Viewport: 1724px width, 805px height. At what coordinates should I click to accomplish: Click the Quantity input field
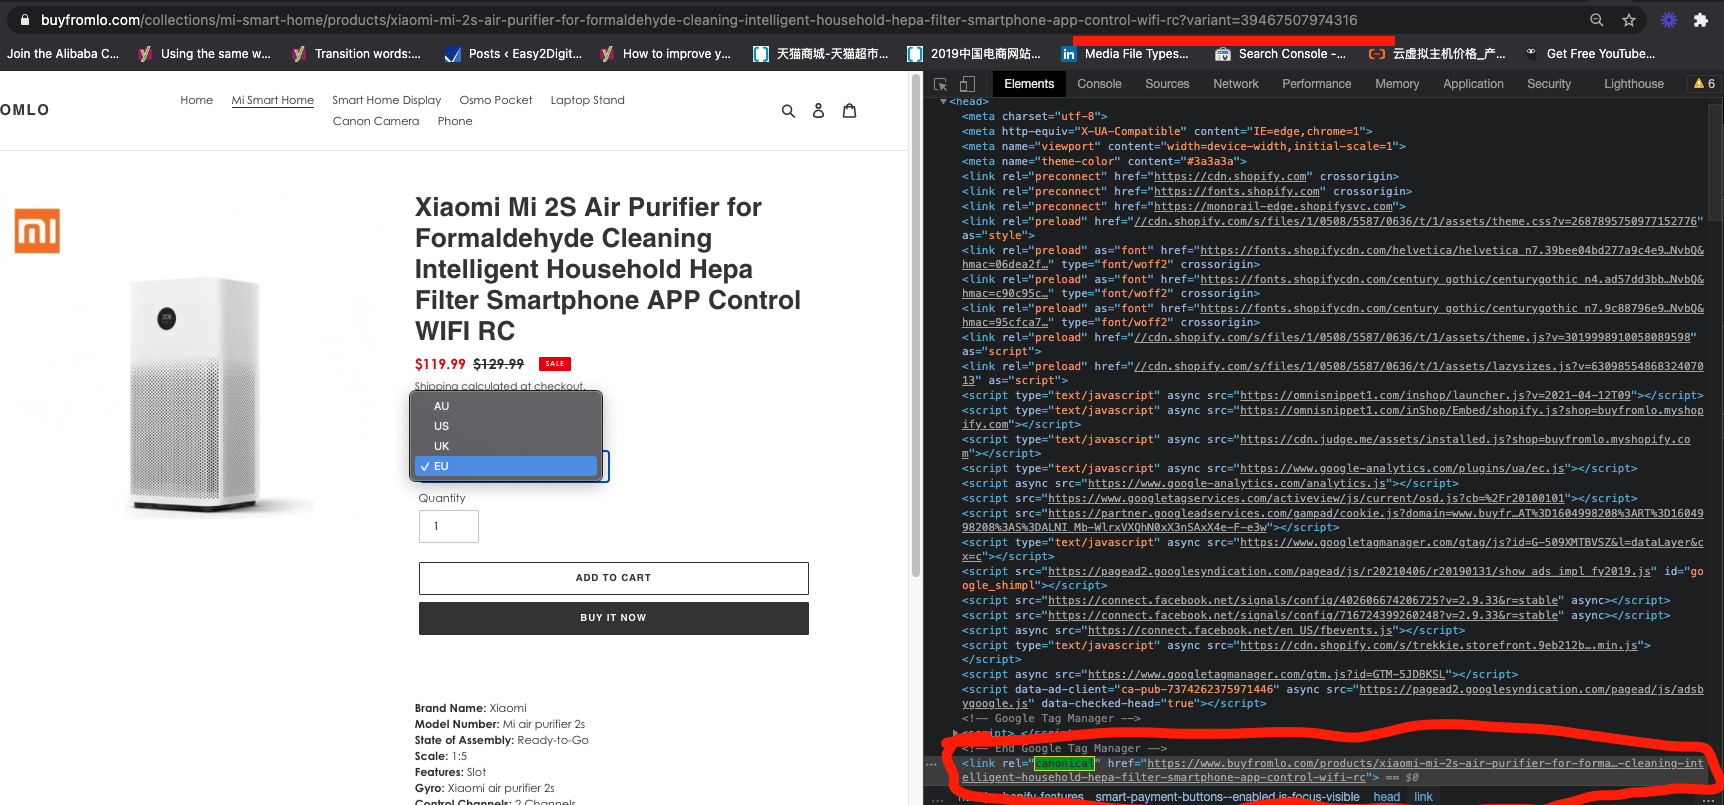coord(449,526)
